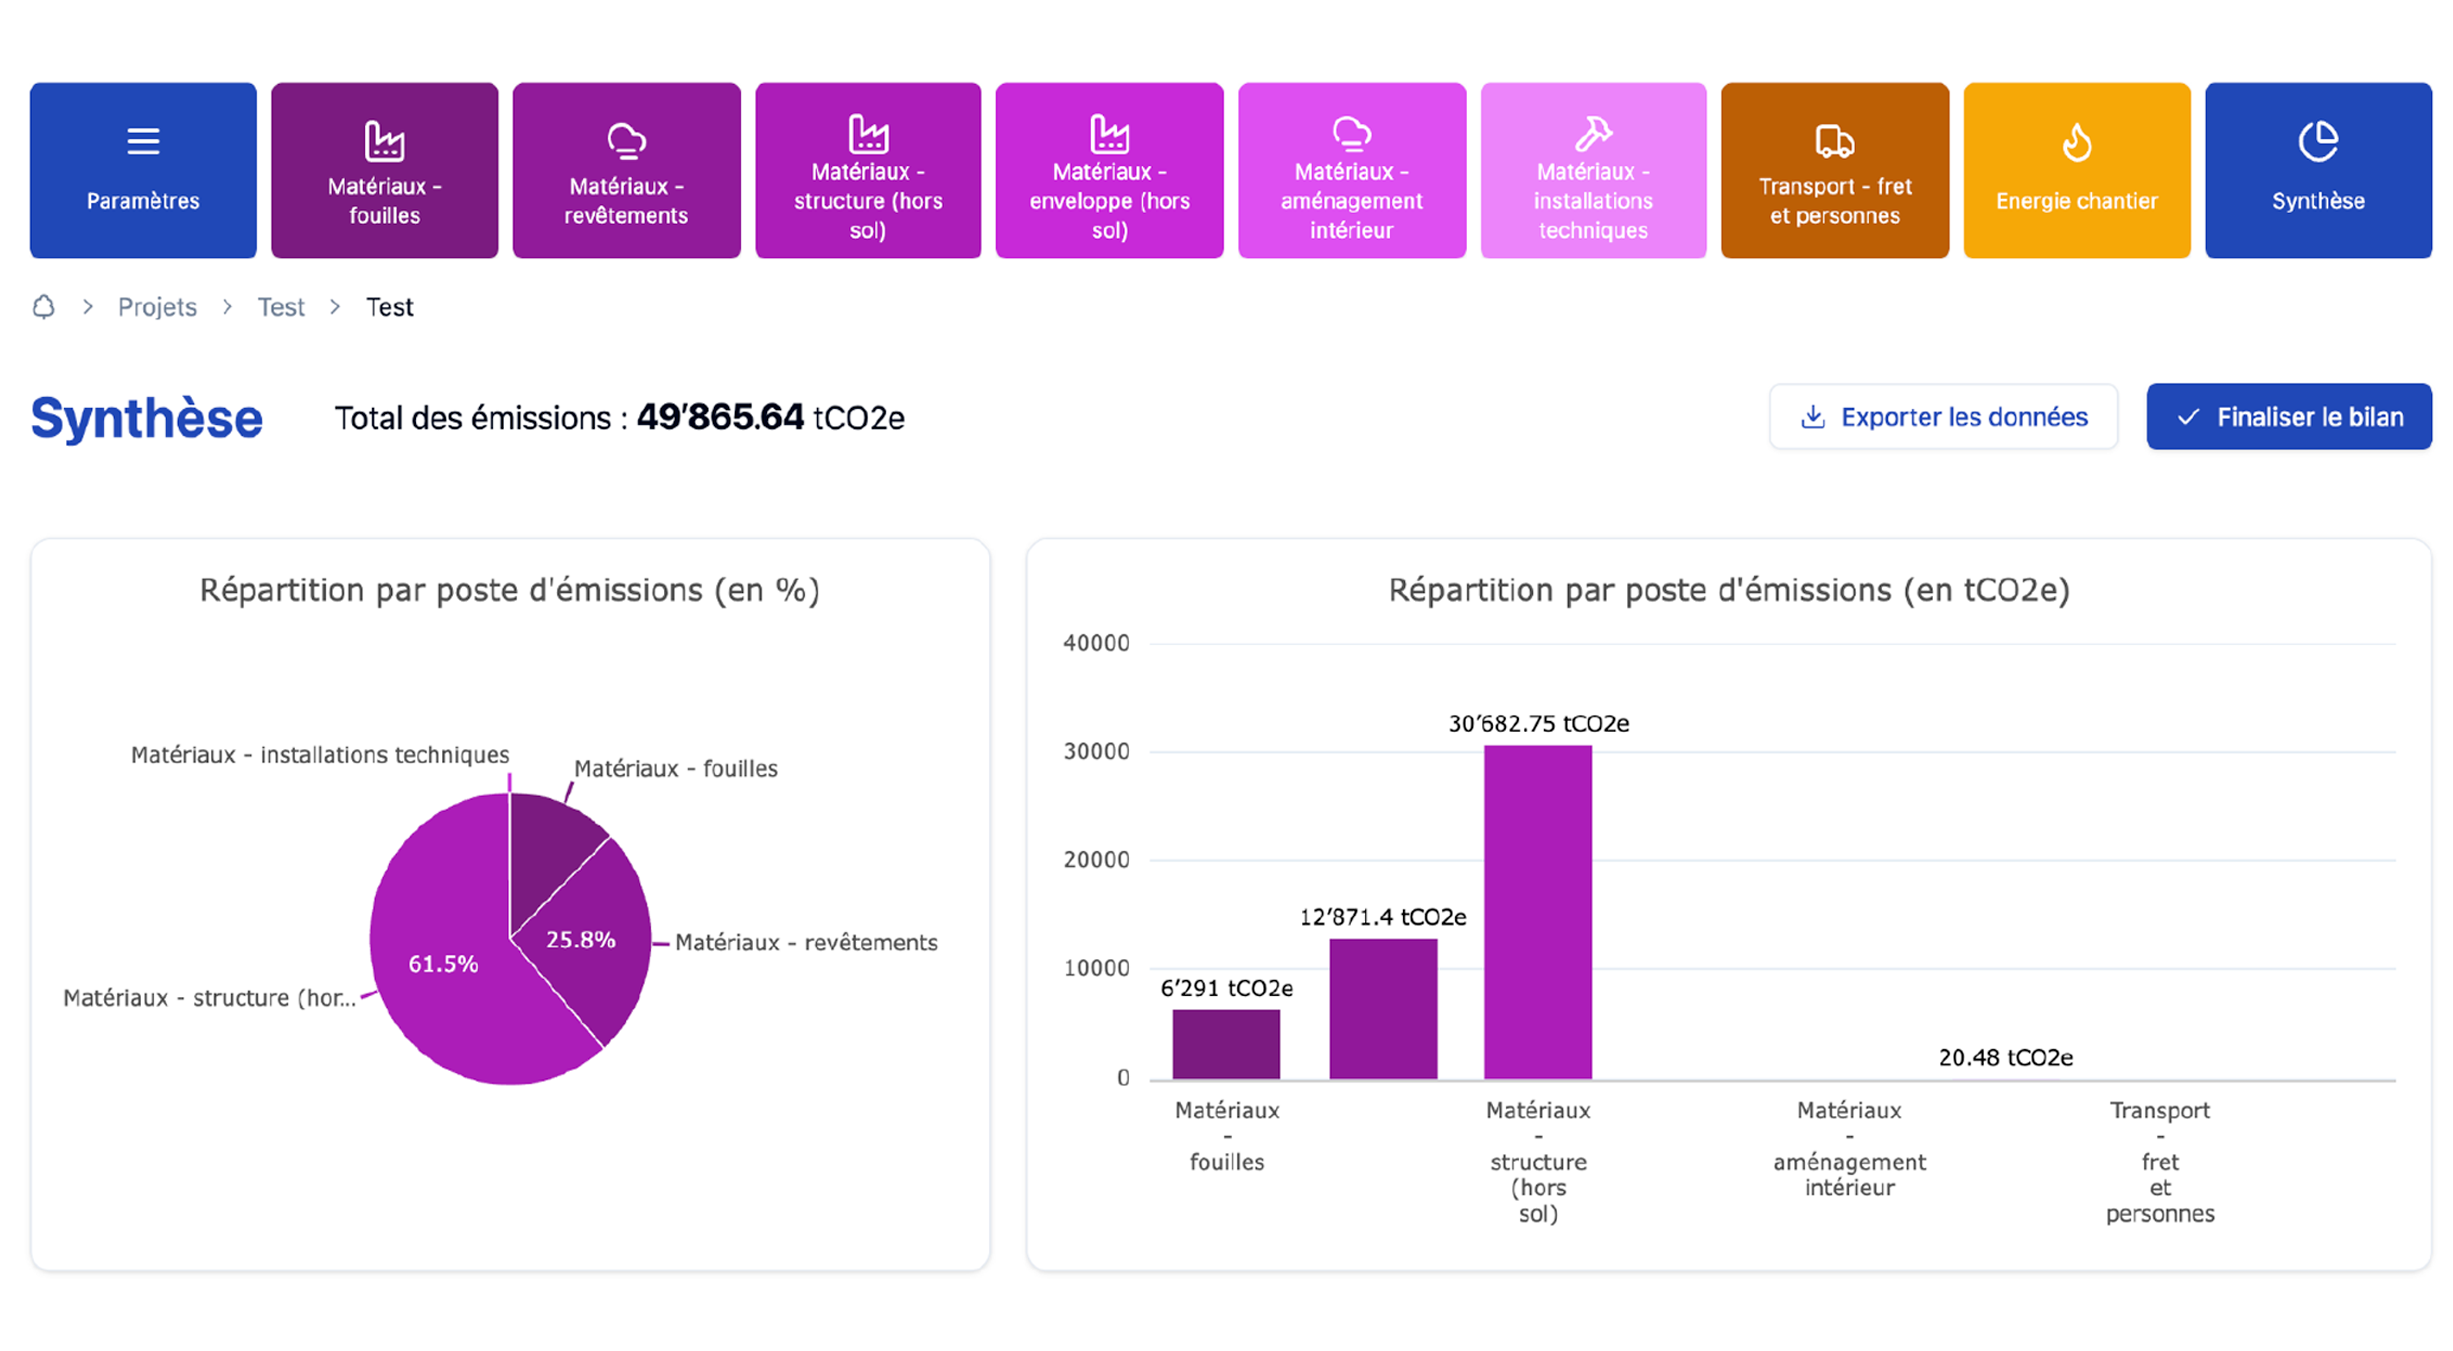Click the Projets breadcrumb link
This screenshot has height=1351, width=2453.
[157, 307]
